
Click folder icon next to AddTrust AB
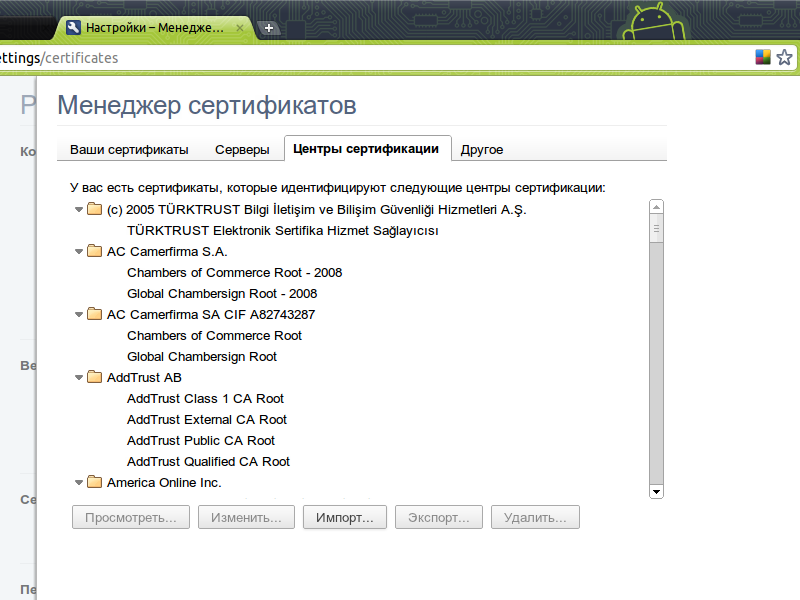[94, 377]
